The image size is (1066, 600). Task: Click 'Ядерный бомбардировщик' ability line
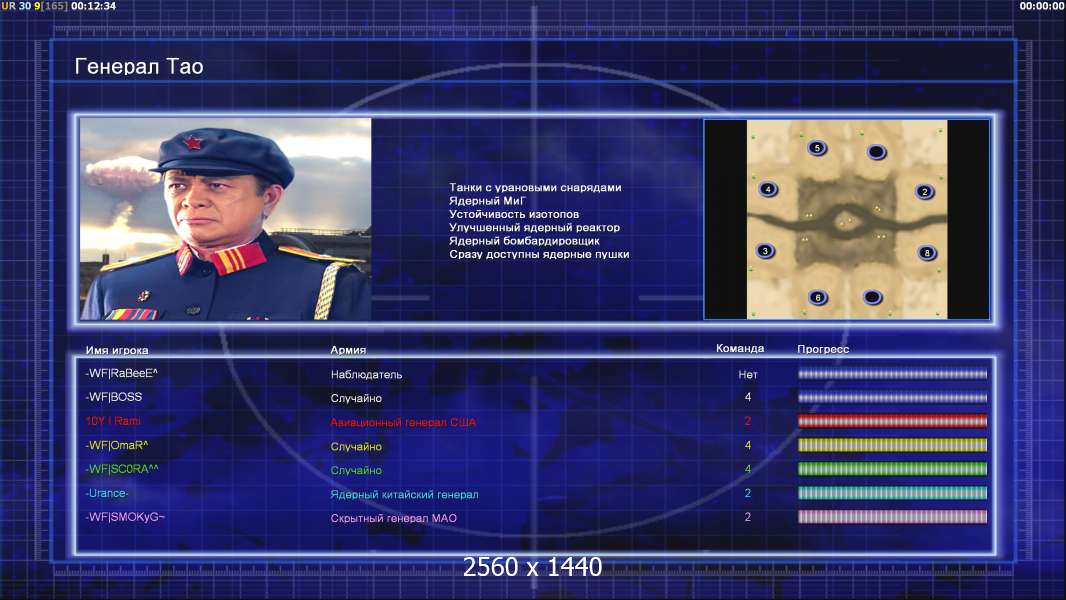[524, 241]
